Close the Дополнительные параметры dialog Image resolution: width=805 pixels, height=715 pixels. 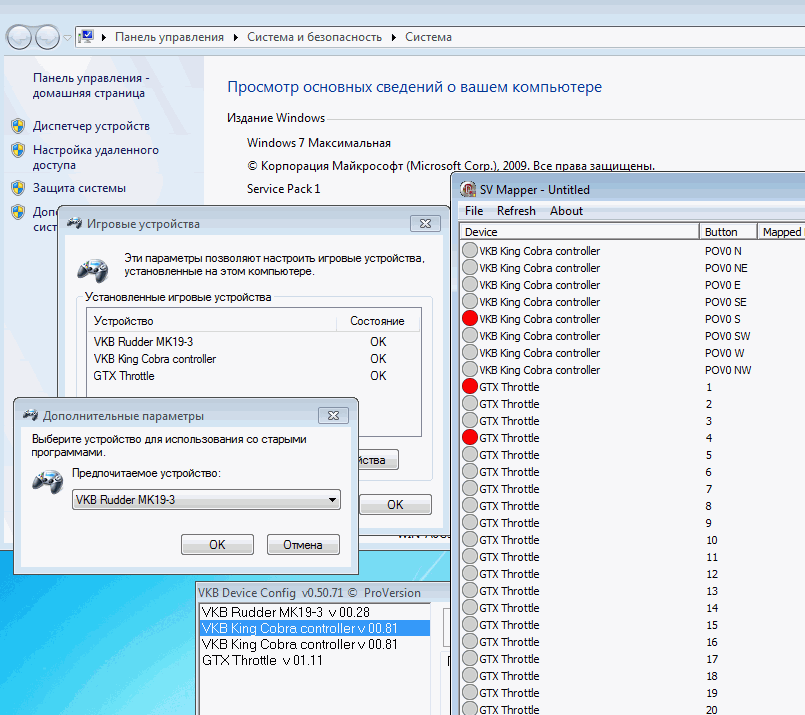[x=333, y=416]
